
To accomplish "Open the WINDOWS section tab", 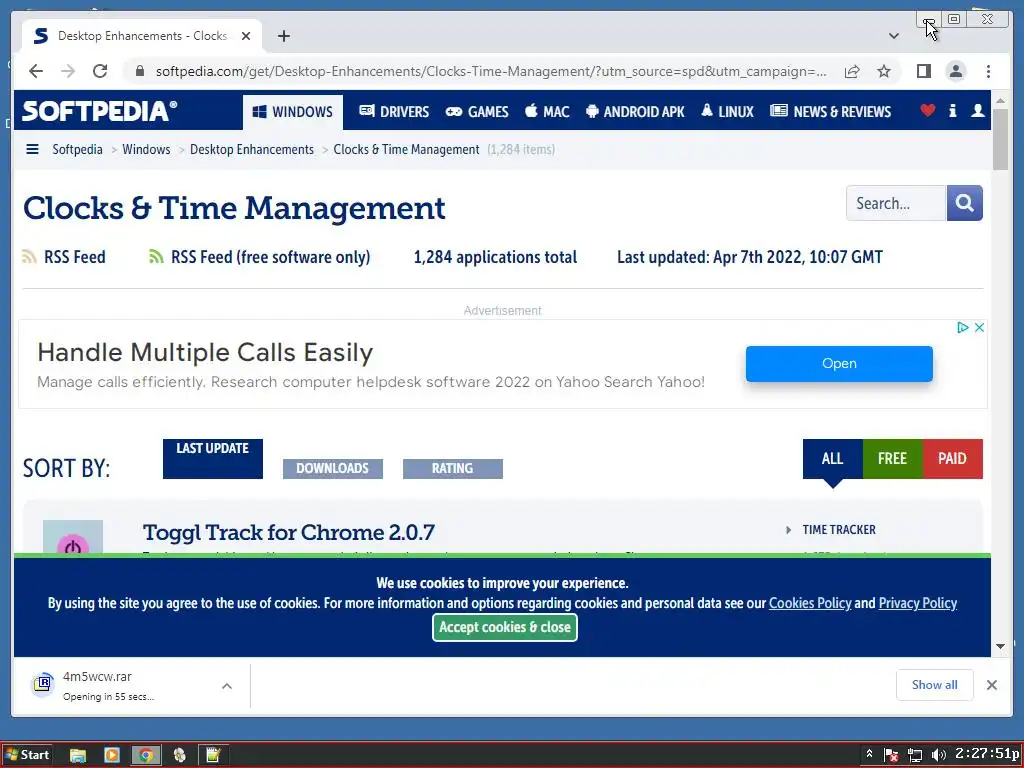I will click(293, 112).
